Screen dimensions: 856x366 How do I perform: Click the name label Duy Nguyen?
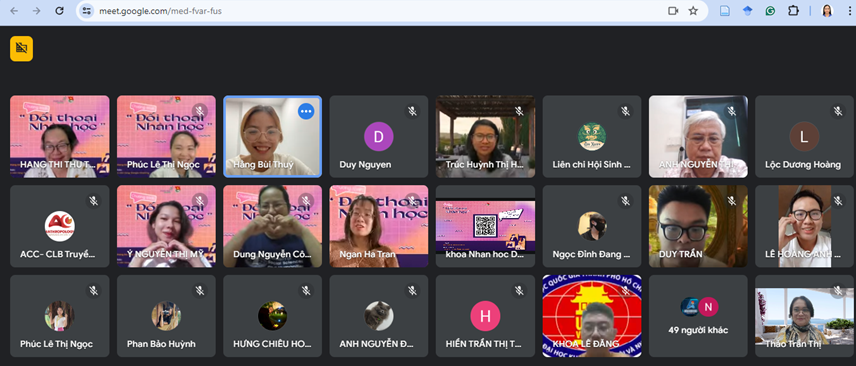365,164
